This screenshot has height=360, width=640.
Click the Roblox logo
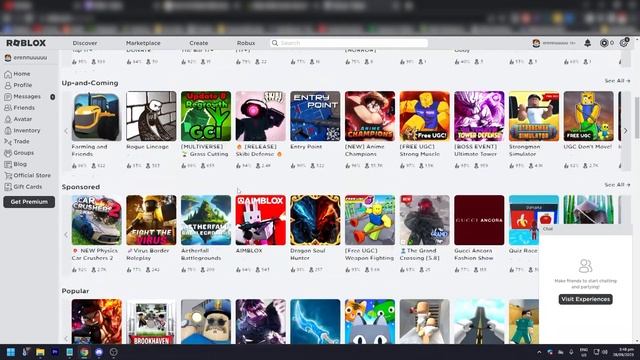[26, 43]
